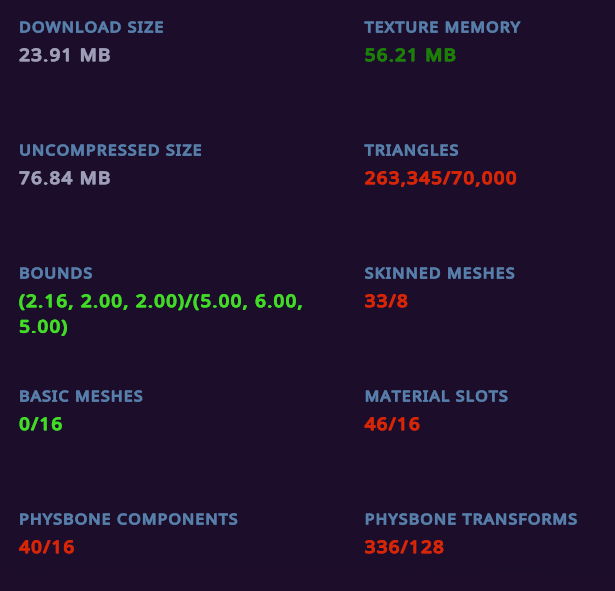The width and height of the screenshot is (615, 591).
Task: Select the 0/16 basic meshes value
Action: click(41, 424)
